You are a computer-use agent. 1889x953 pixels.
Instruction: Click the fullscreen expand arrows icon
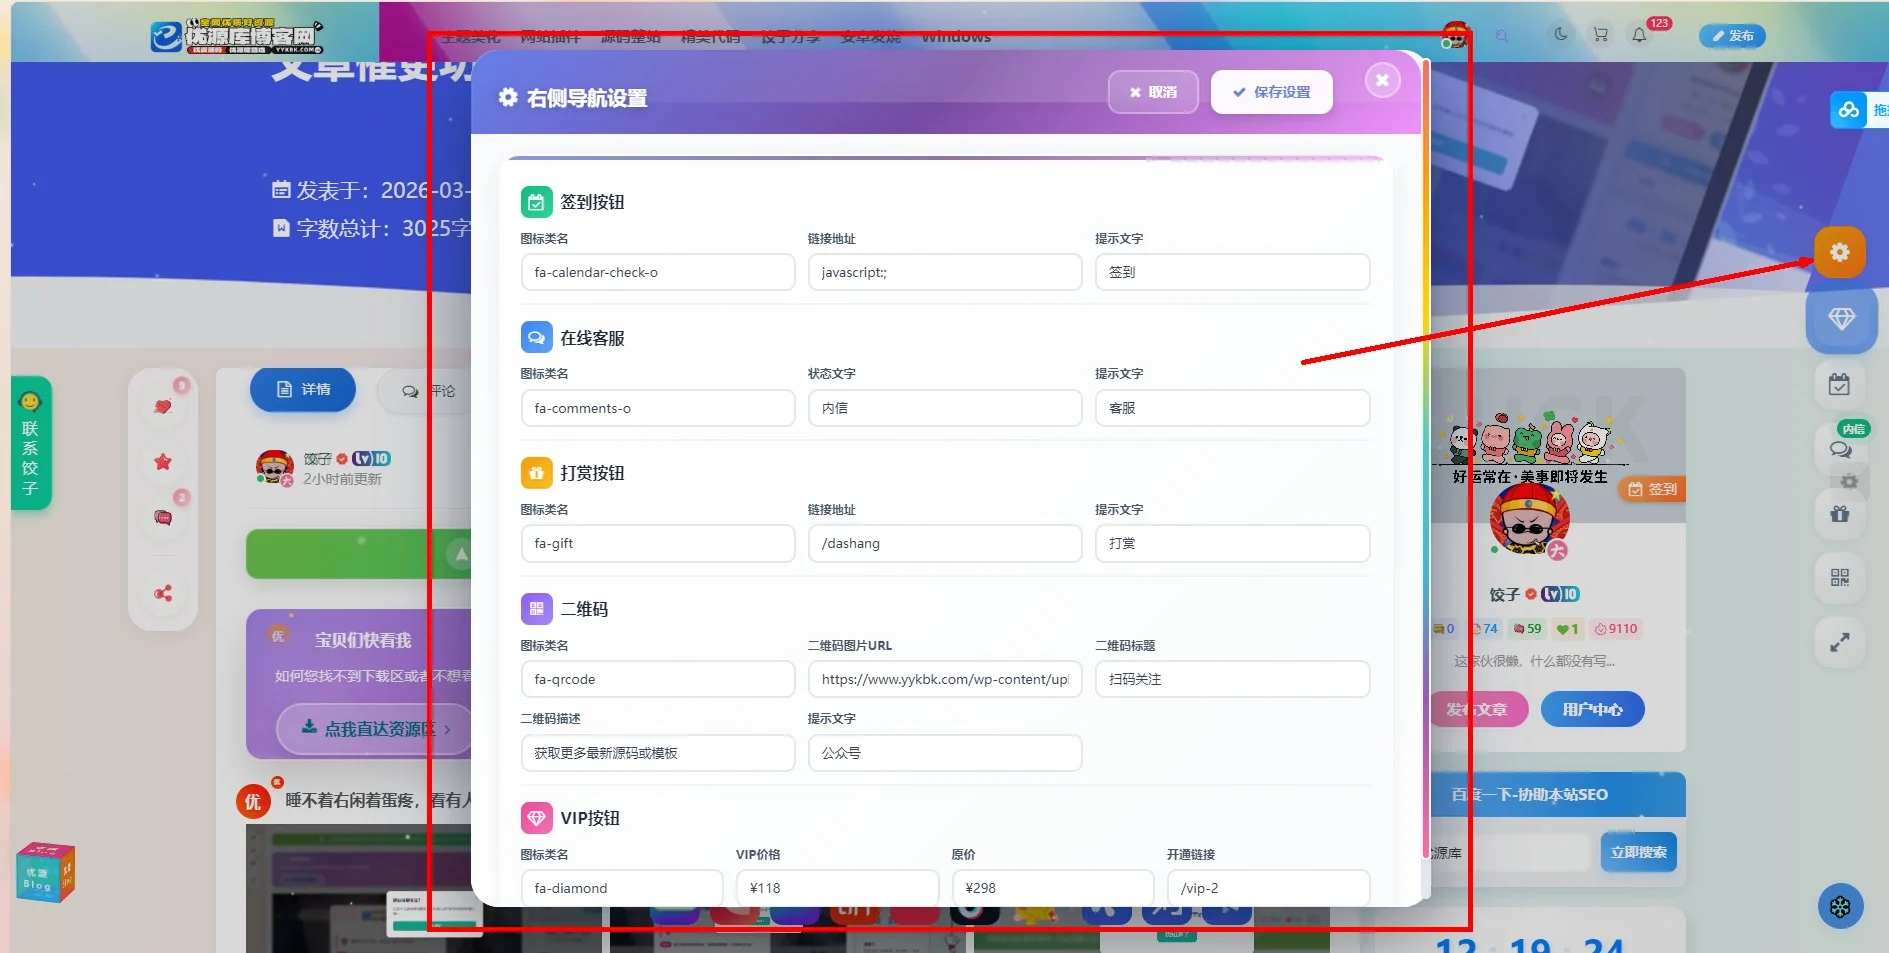tap(1839, 642)
